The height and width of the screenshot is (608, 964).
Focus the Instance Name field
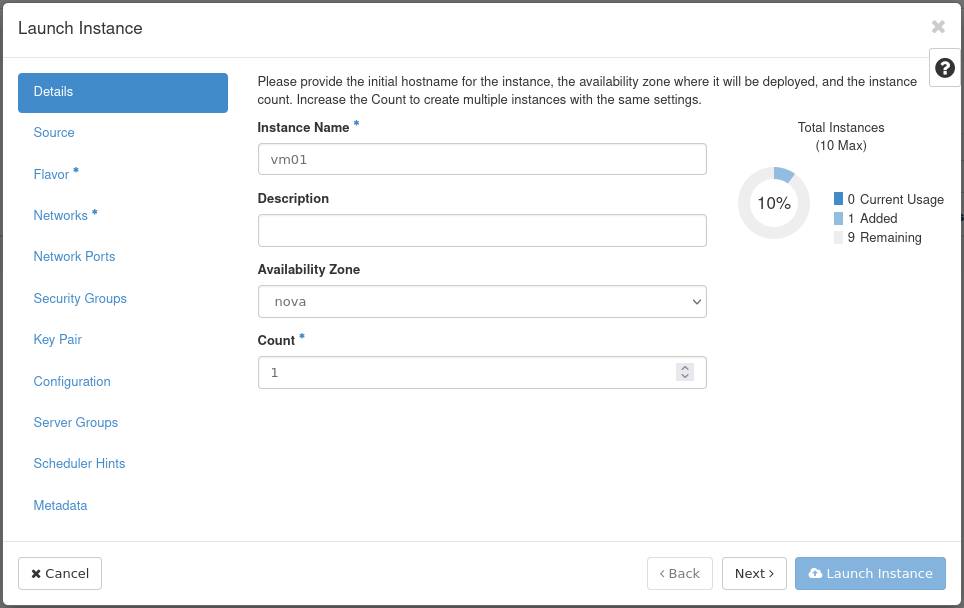pos(482,159)
